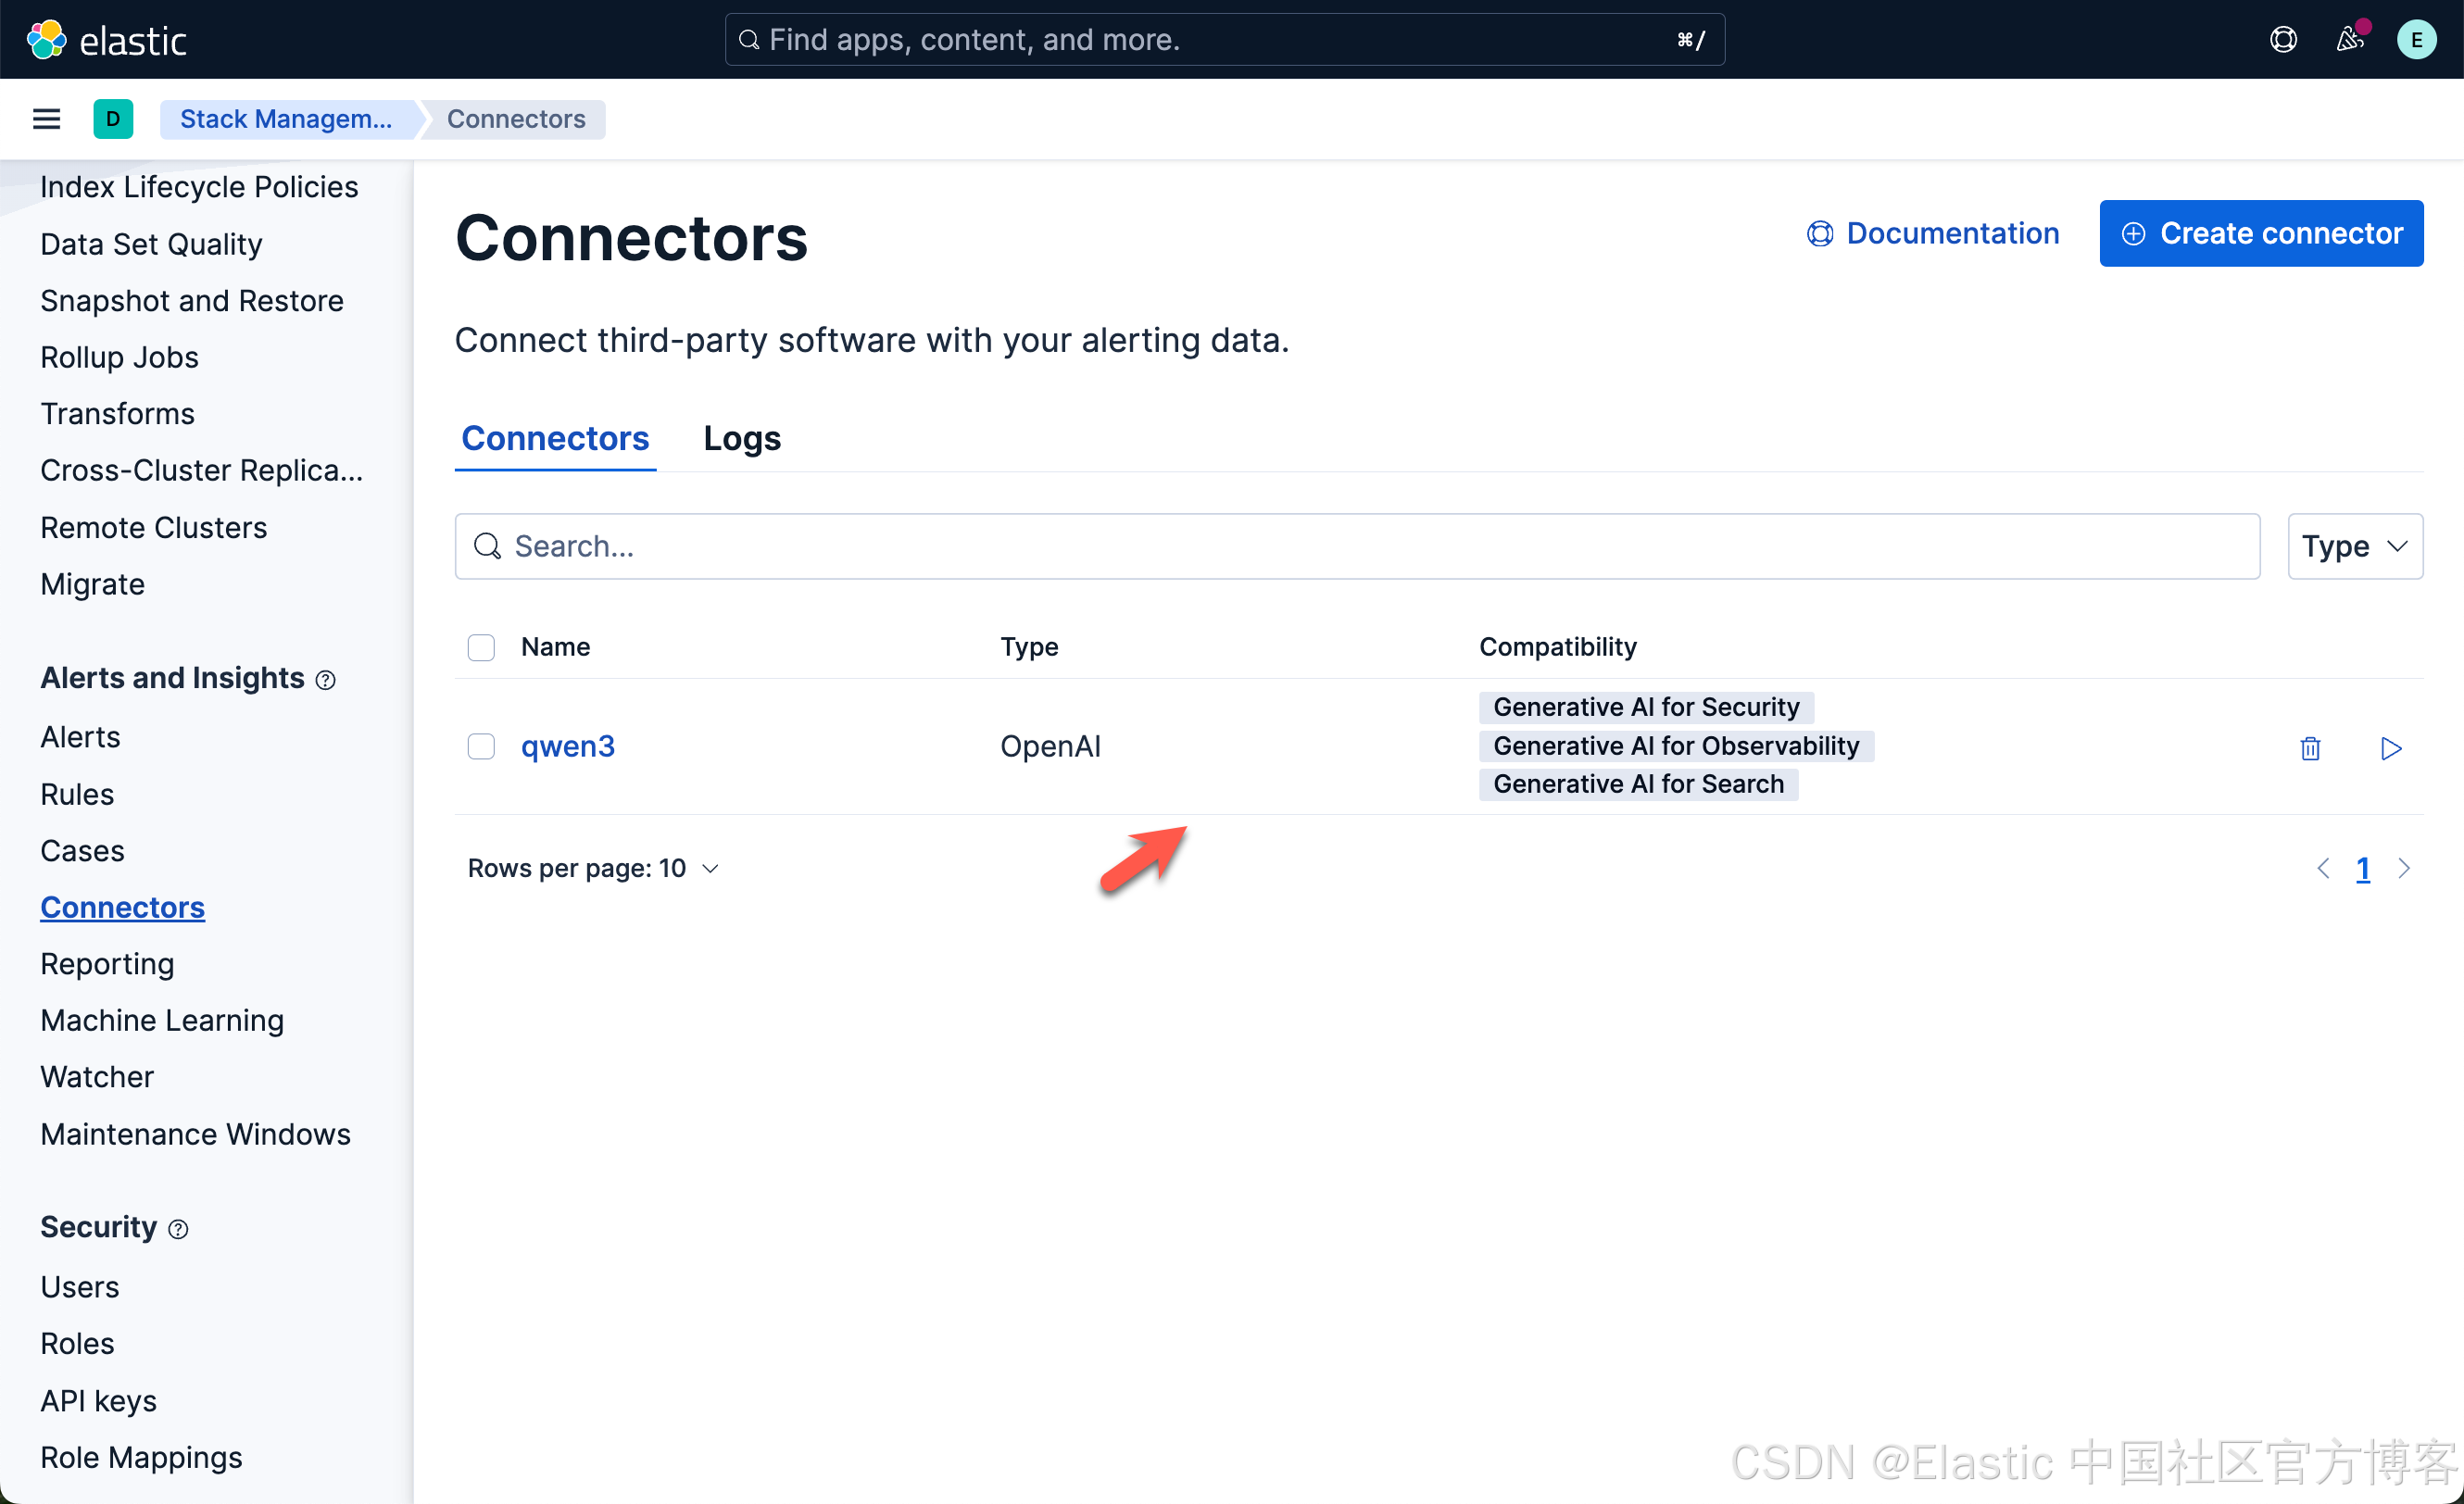Toggle the select-all connectors checkbox
The width and height of the screenshot is (2464, 1504).
[481, 647]
